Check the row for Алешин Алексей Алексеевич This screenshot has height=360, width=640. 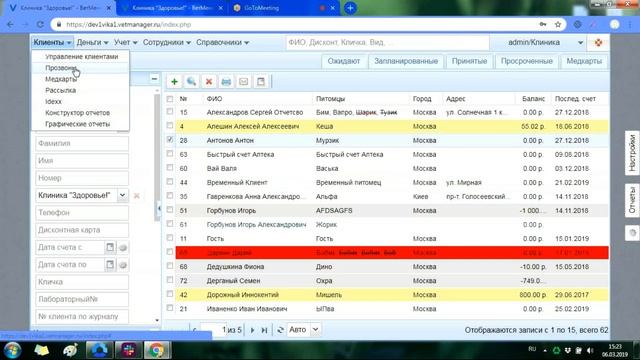click(170, 126)
